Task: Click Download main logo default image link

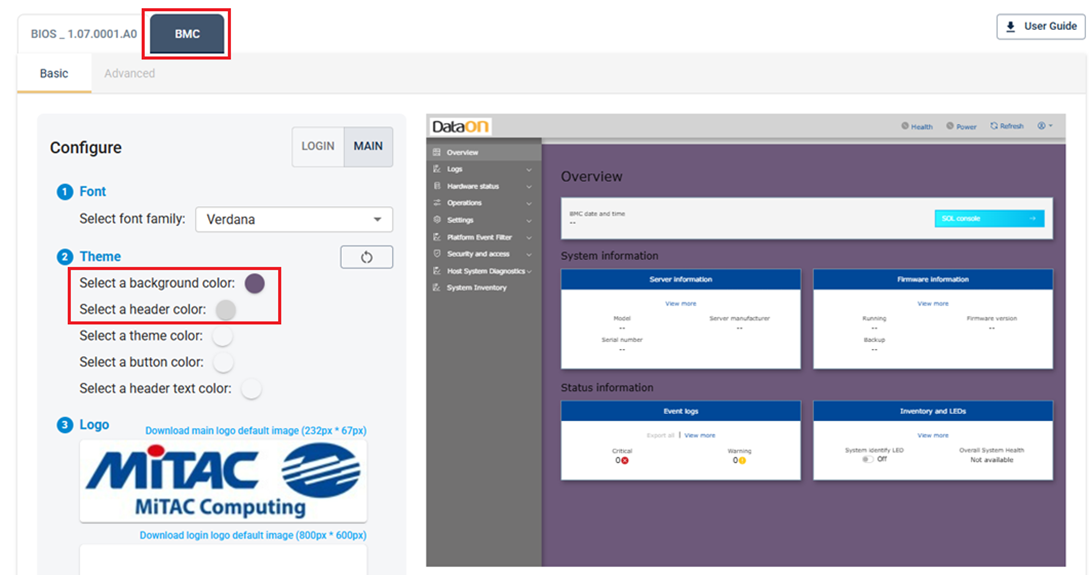Action: tap(255, 431)
